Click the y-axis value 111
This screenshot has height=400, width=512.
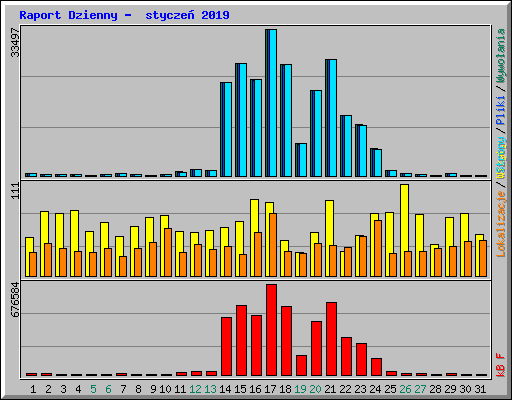click(x=15, y=191)
